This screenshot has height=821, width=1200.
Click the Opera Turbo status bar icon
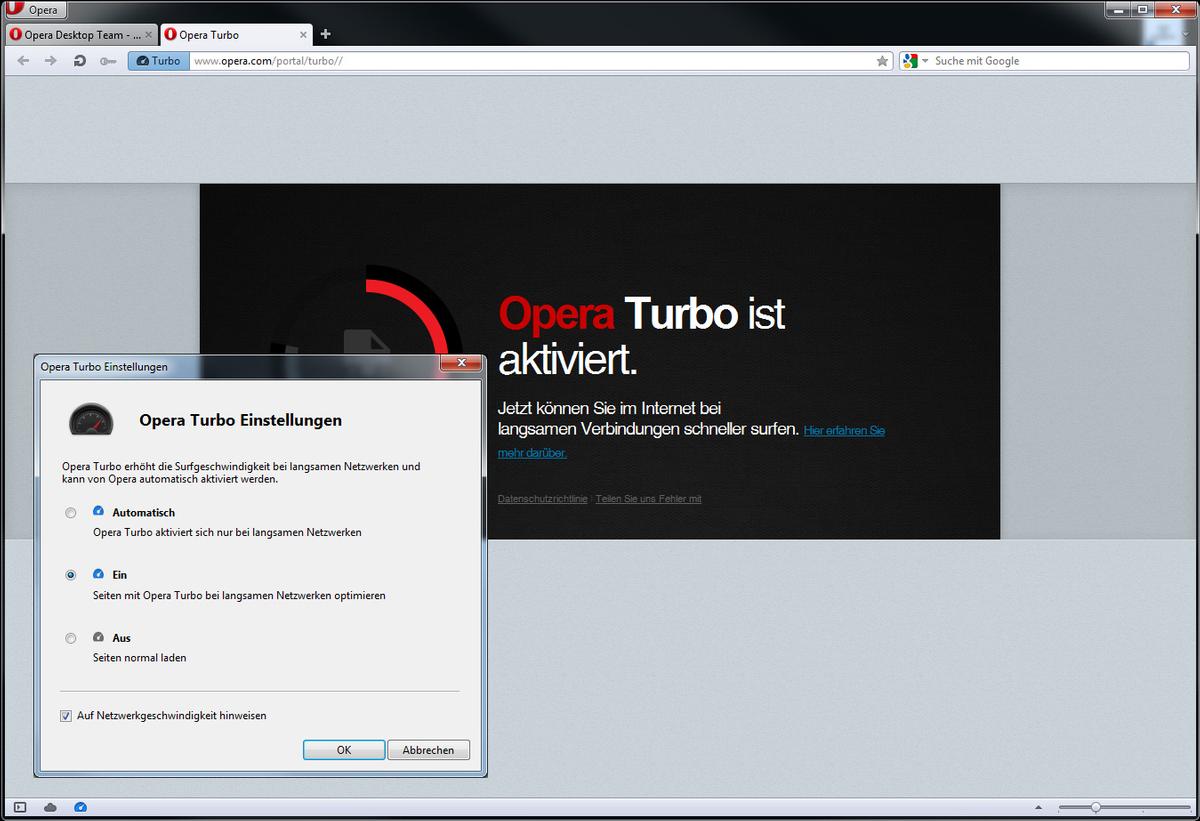(81, 807)
